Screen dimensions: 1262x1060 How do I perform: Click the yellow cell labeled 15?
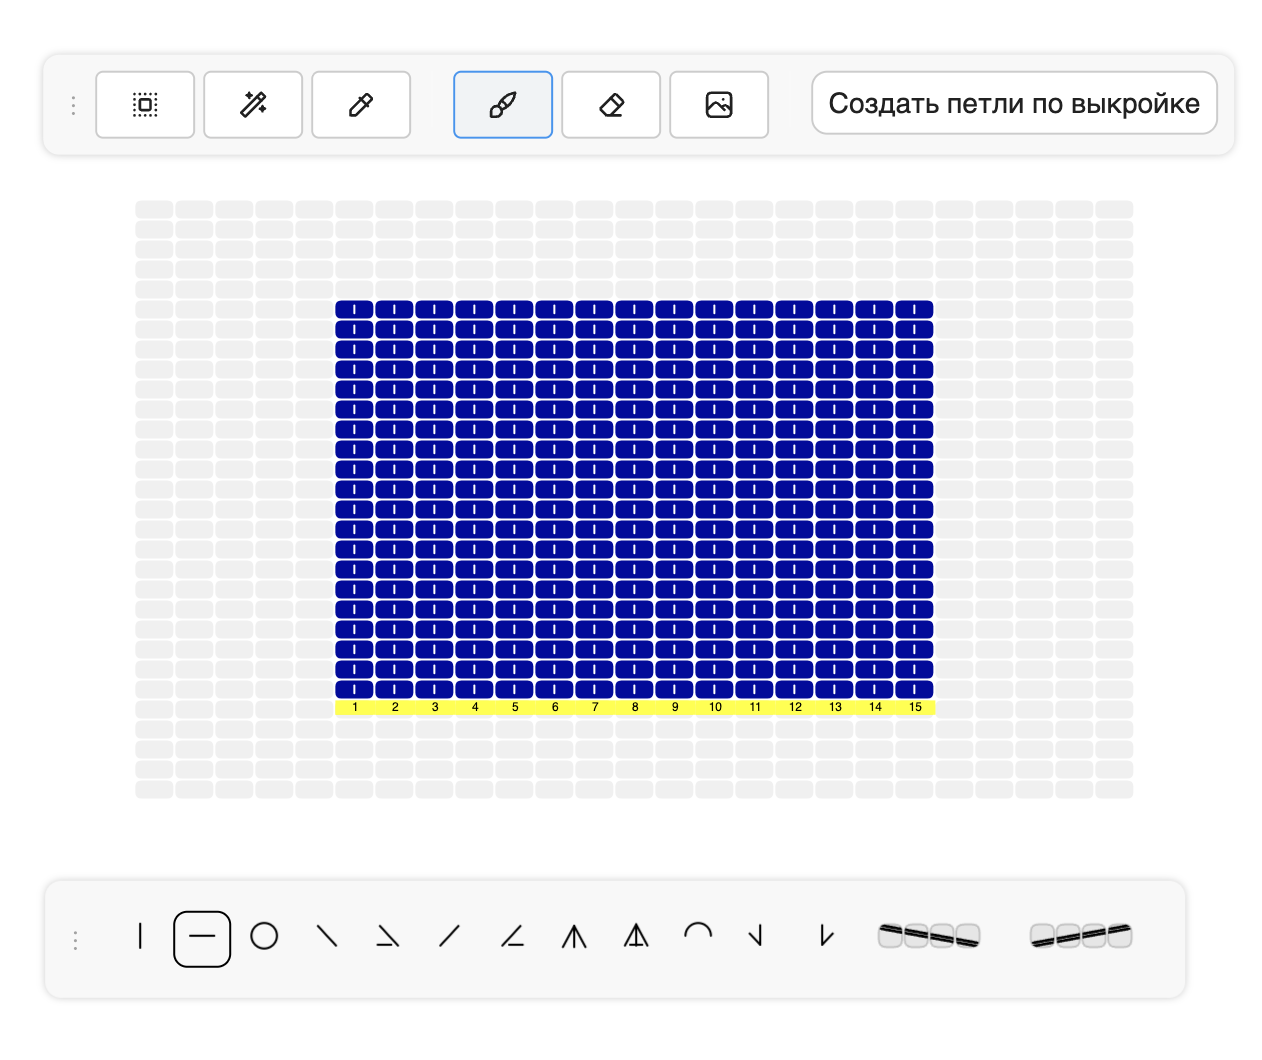click(x=915, y=707)
